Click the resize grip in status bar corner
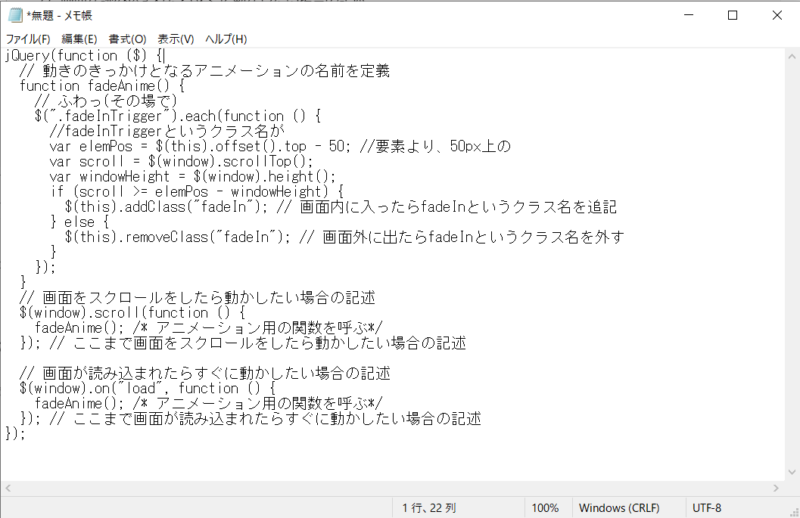Viewport: 800px width, 518px height. (x=794, y=512)
